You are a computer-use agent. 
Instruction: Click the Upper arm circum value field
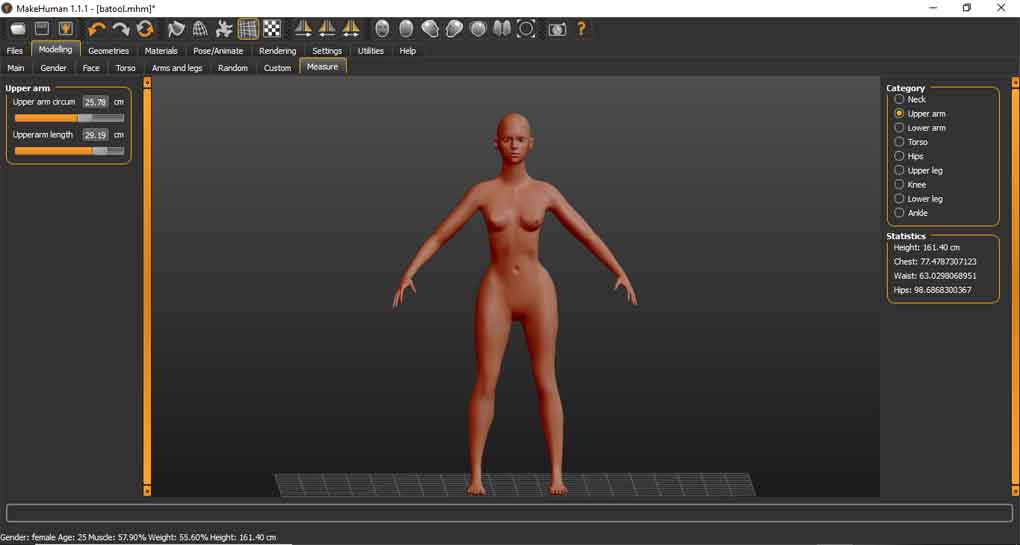96,102
